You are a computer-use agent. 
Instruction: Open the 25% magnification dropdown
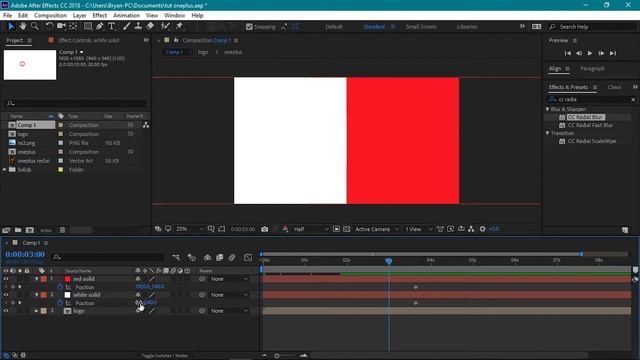[x=189, y=229]
